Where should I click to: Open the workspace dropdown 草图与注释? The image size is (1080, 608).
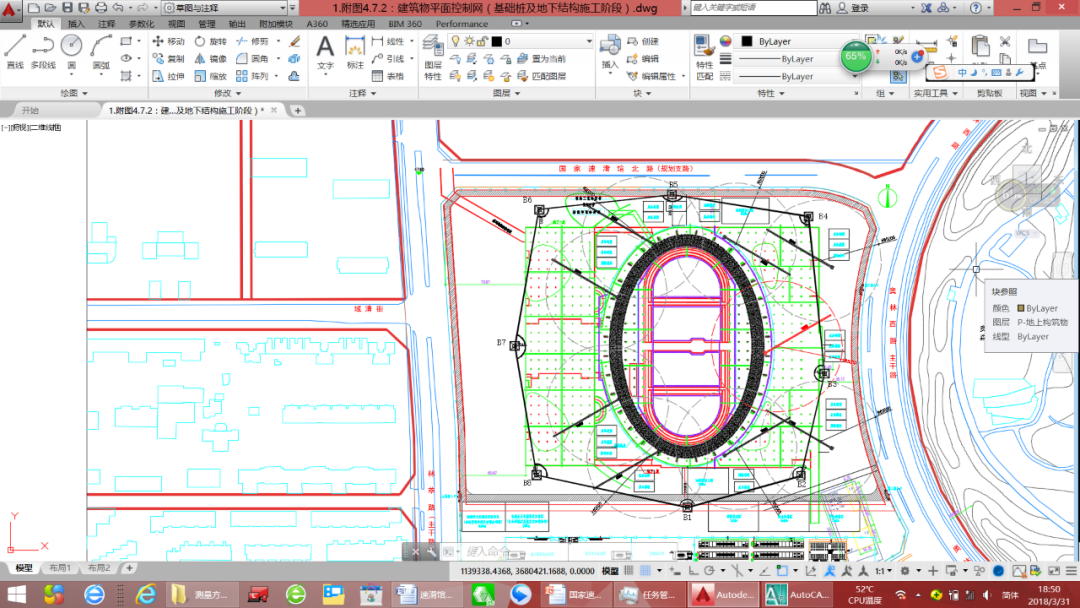[224, 8]
